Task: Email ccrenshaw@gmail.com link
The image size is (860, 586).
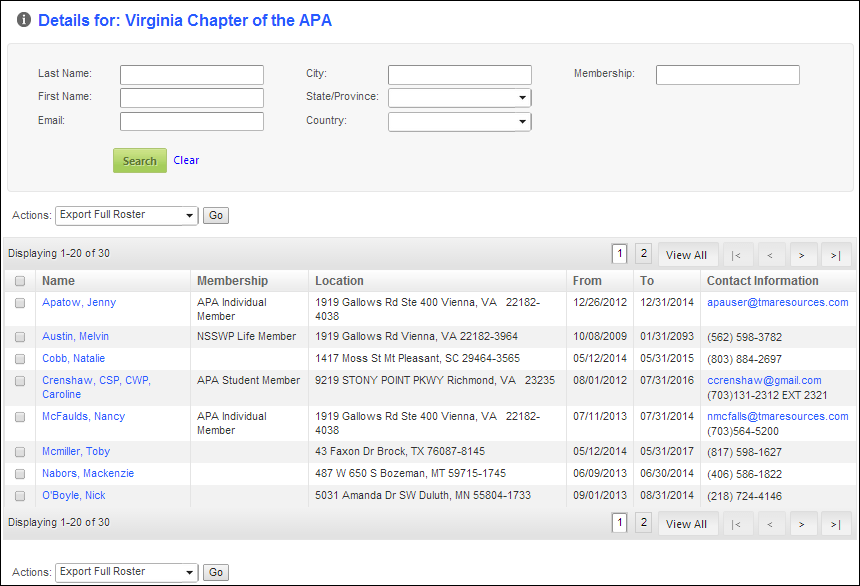Action: click(x=764, y=380)
